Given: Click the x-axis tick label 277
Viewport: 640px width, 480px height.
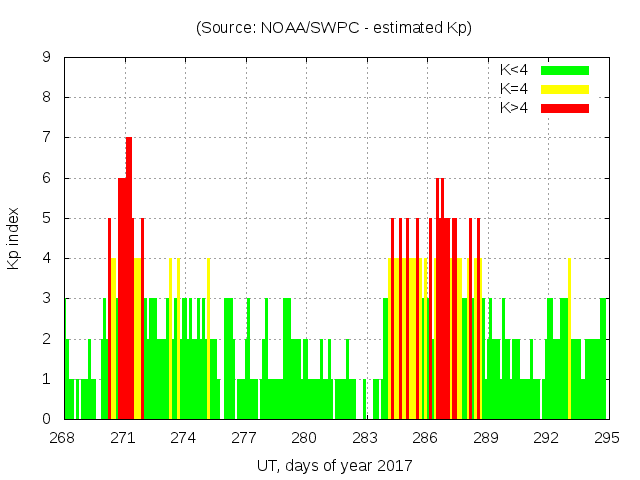Looking at the screenshot, I should click(244, 438).
